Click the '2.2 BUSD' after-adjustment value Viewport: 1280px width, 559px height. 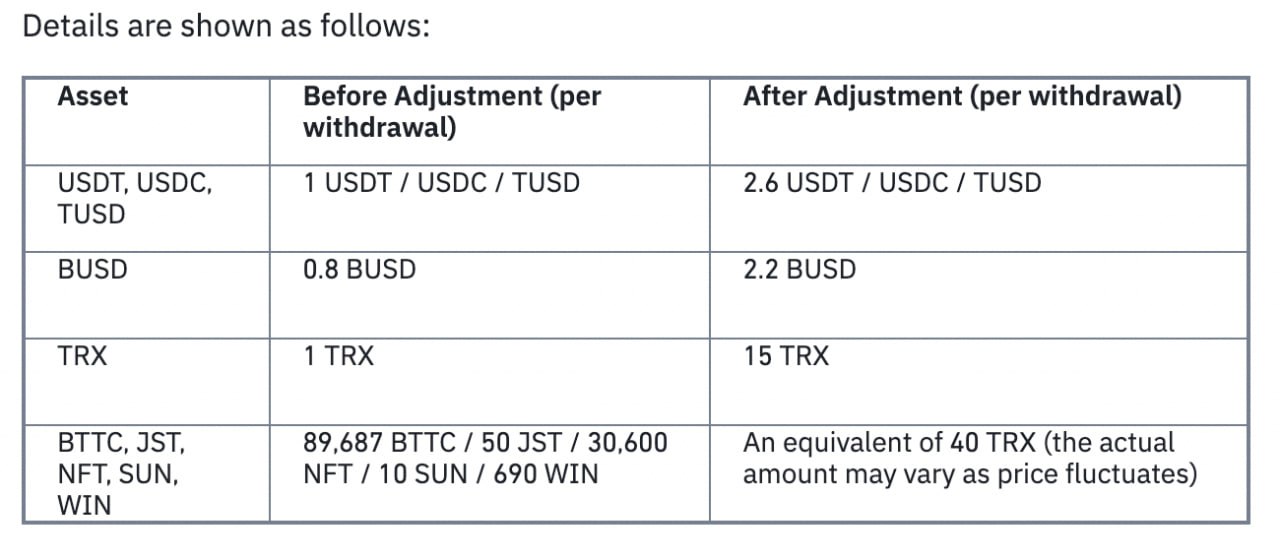799,270
